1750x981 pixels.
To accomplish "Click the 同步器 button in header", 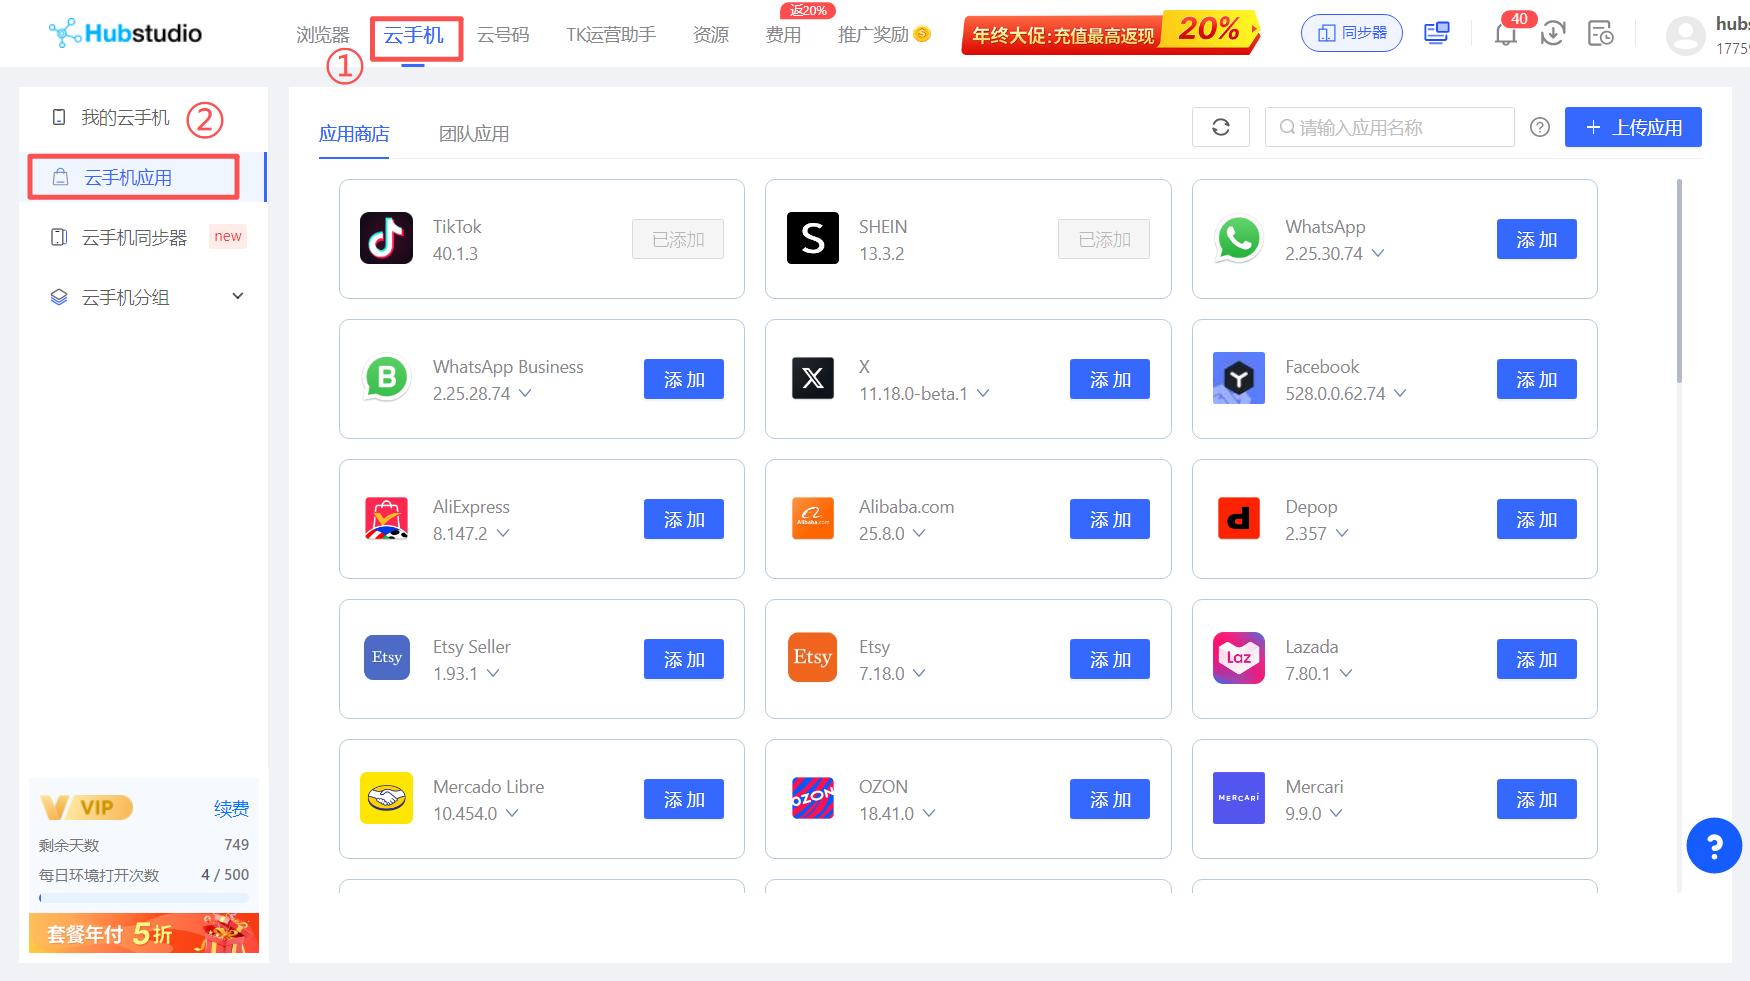I will click(x=1352, y=33).
